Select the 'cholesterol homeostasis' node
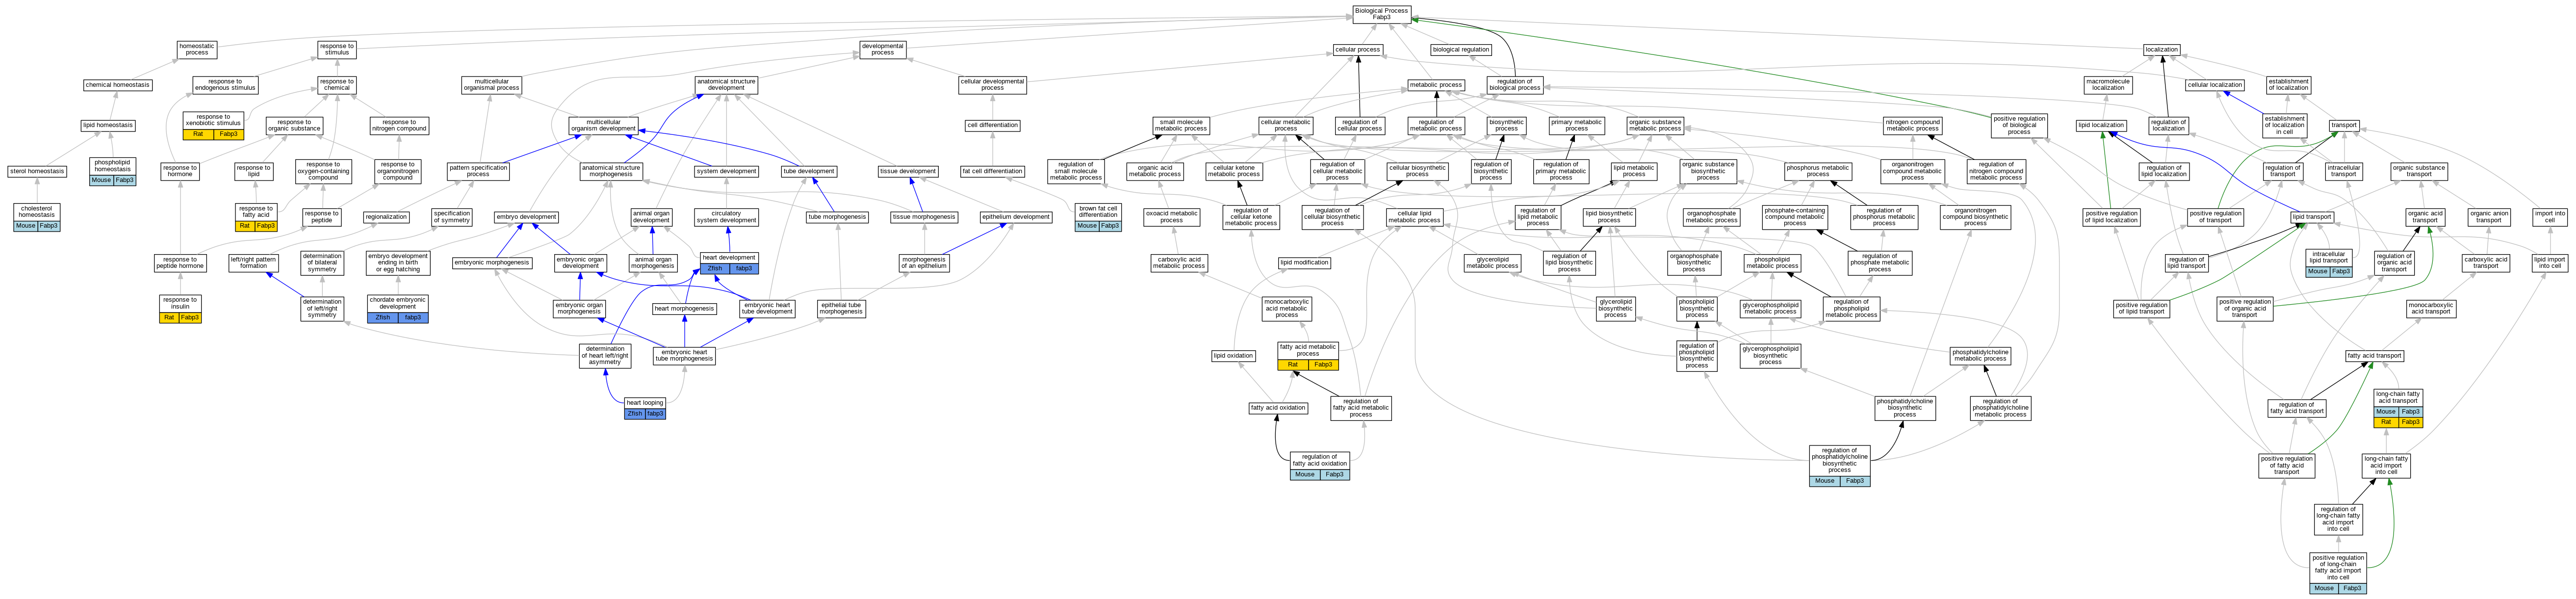2576x599 pixels. coord(37,217)
